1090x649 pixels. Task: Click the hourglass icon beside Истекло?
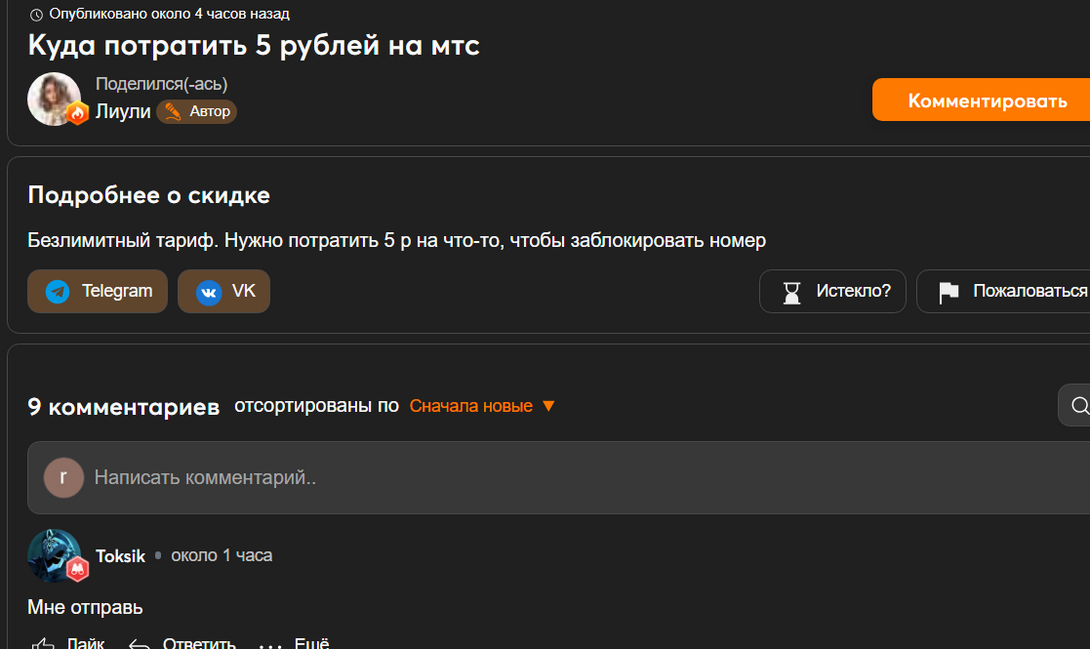pyautogui.click(x=792, y=293)
